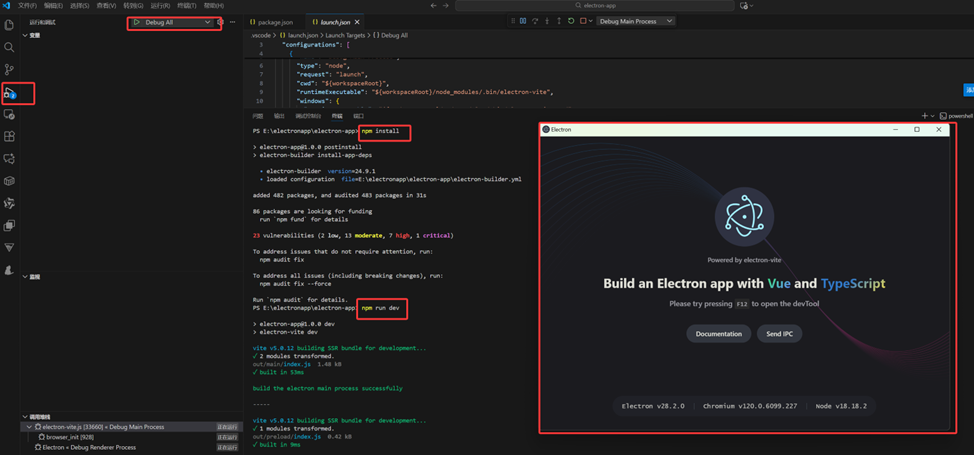
Task: Pause the debug session from the debug toolbar
Action: click(523, 21)
